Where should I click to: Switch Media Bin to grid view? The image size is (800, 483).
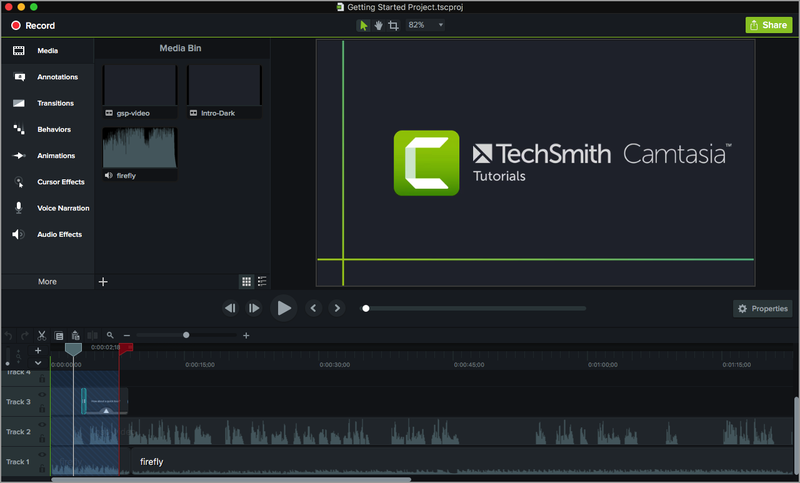coord(246,282)
